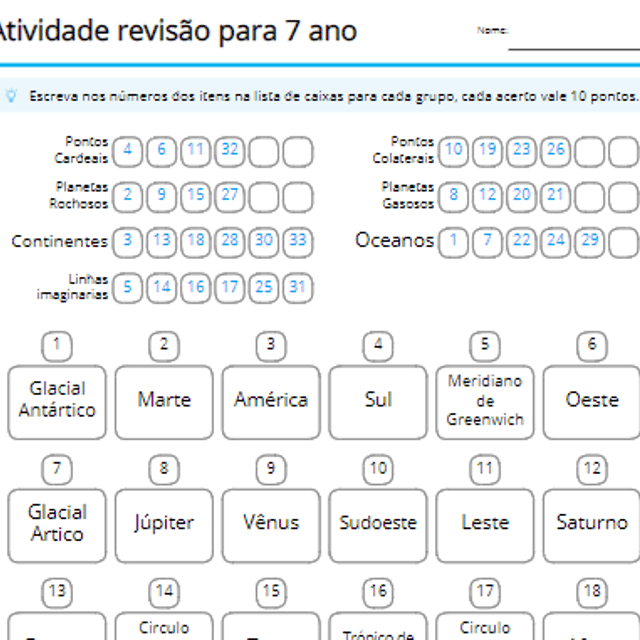
Task: Click the lightbulb hint icon
Action: pos(11,96)
